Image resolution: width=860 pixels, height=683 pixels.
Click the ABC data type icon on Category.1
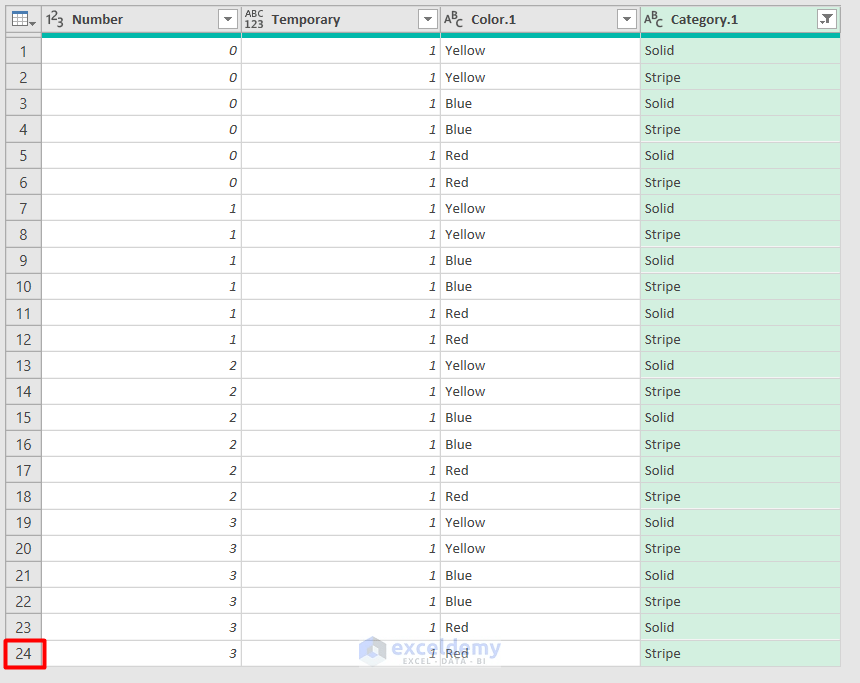click(x=655, y=19)
